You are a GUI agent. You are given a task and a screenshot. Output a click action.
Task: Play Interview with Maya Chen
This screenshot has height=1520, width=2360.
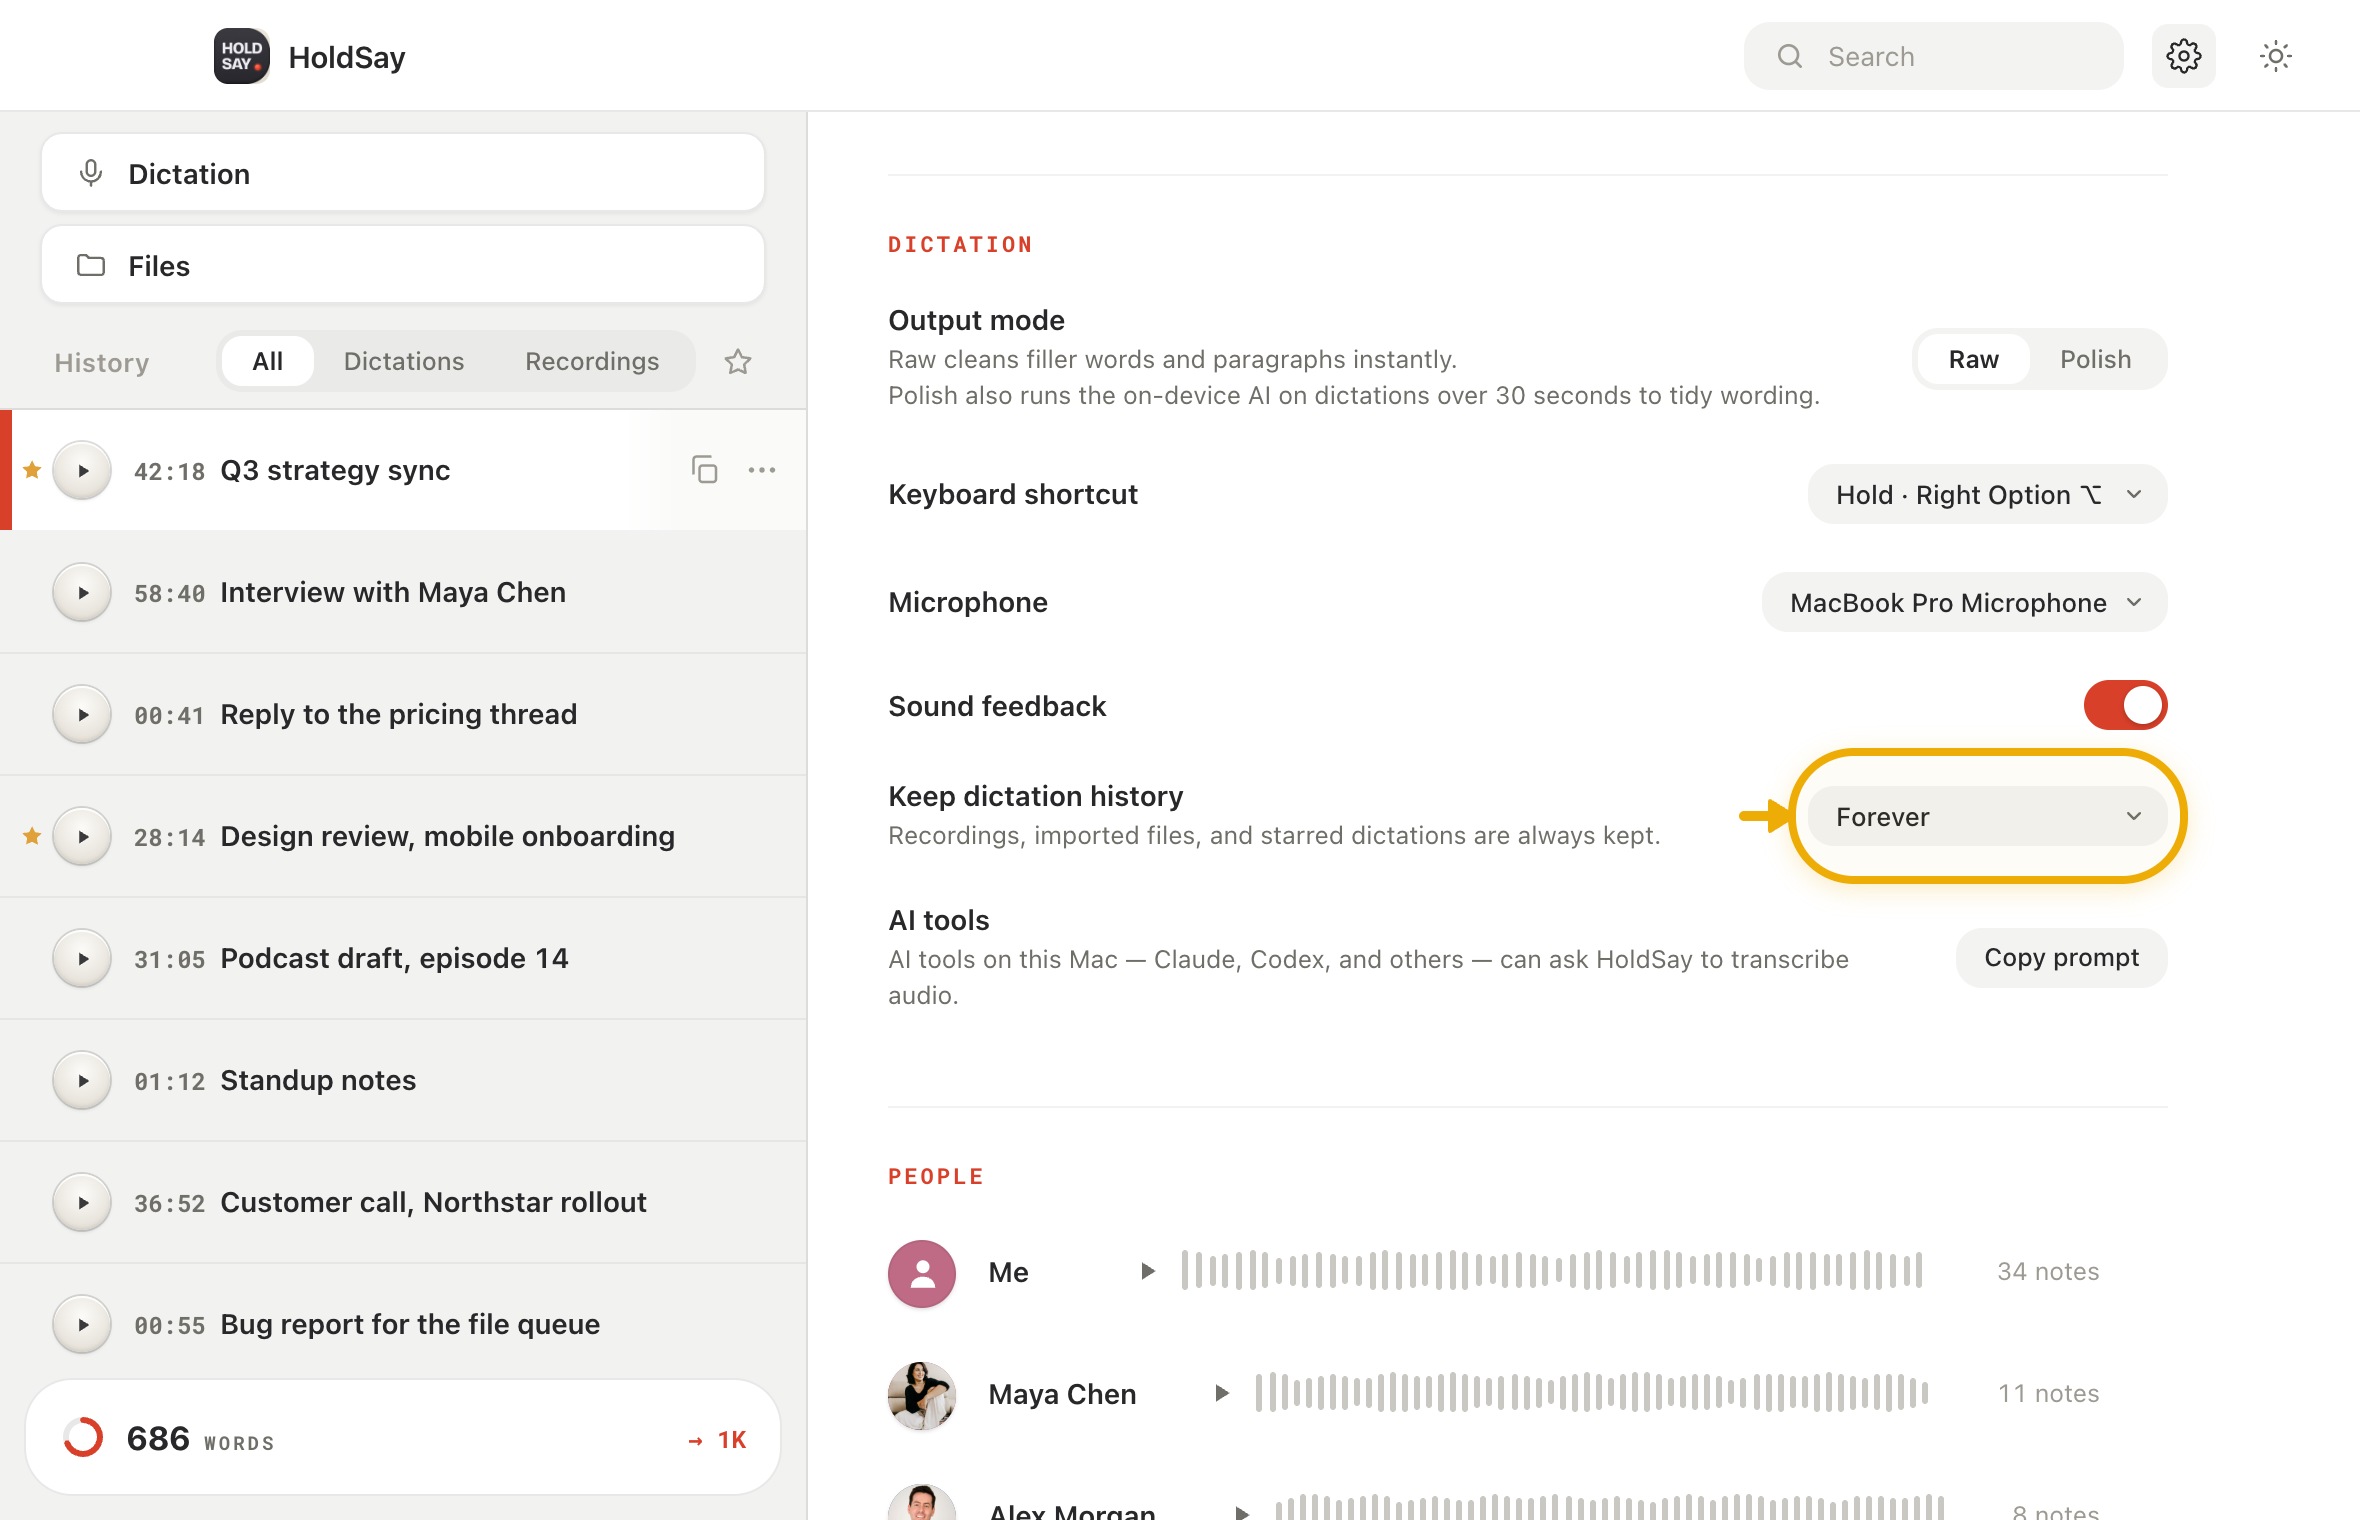coord(82,592)
